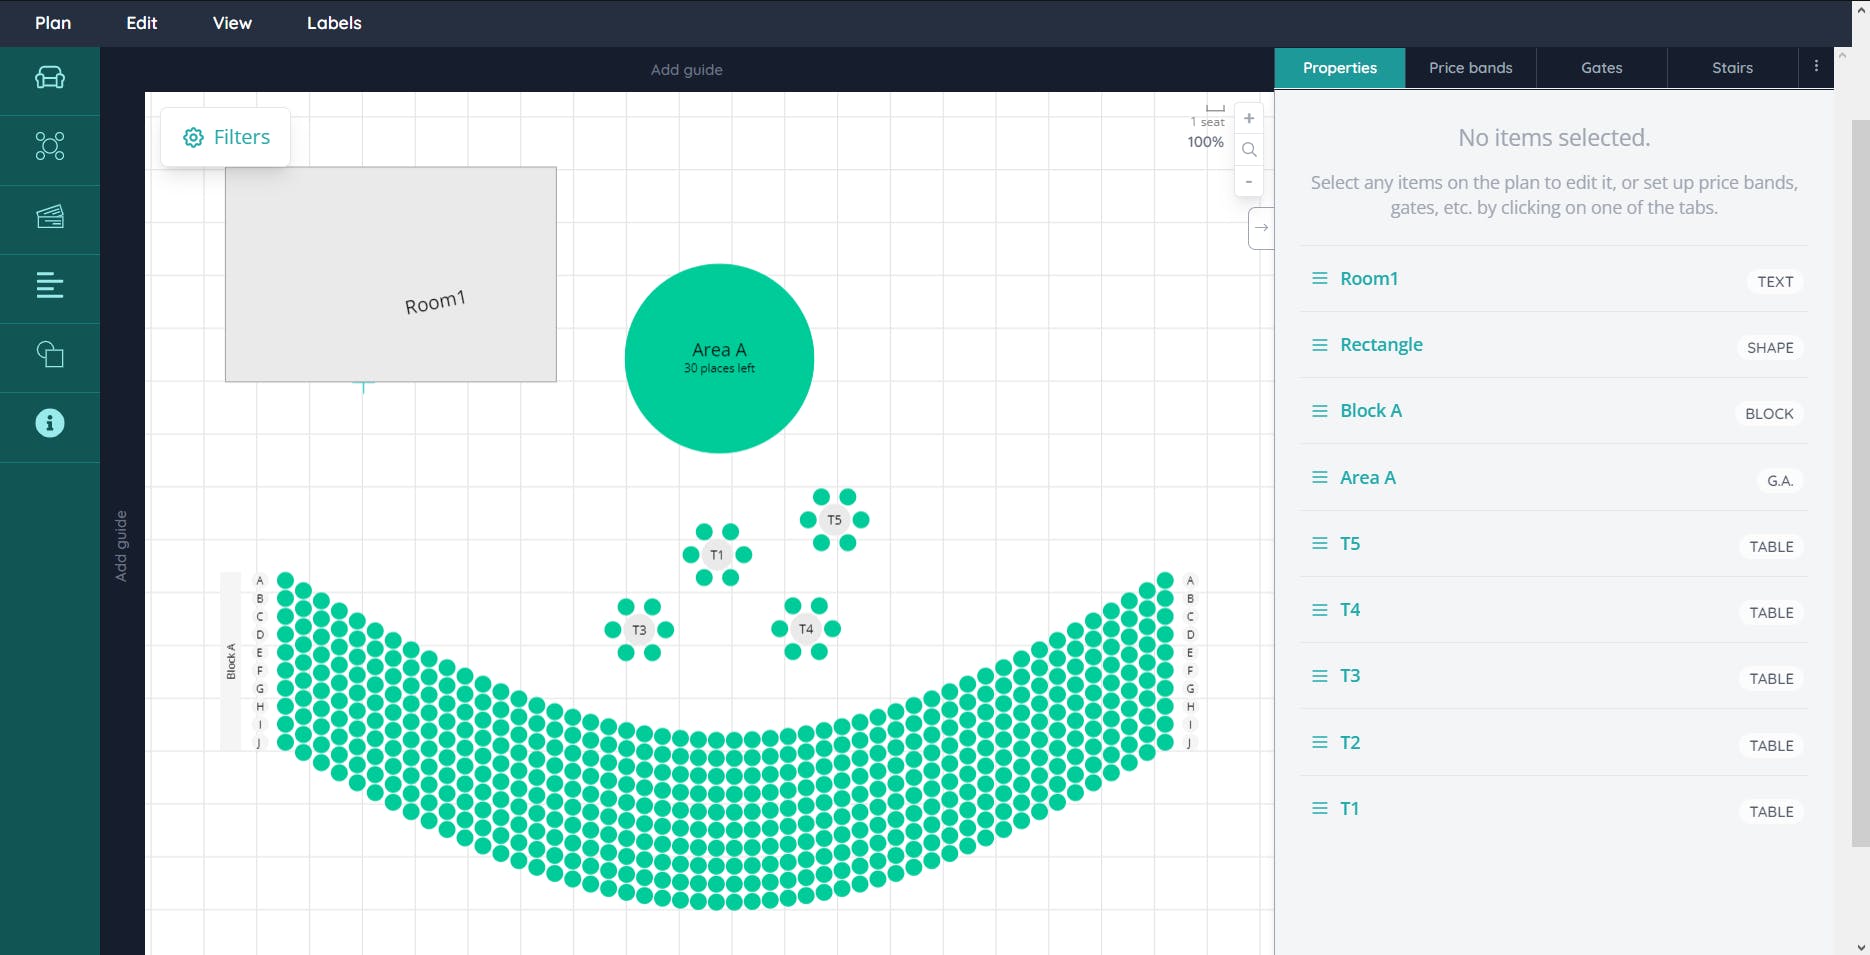Open the Filters panel

pyautogui.click(x=226, y=137)
